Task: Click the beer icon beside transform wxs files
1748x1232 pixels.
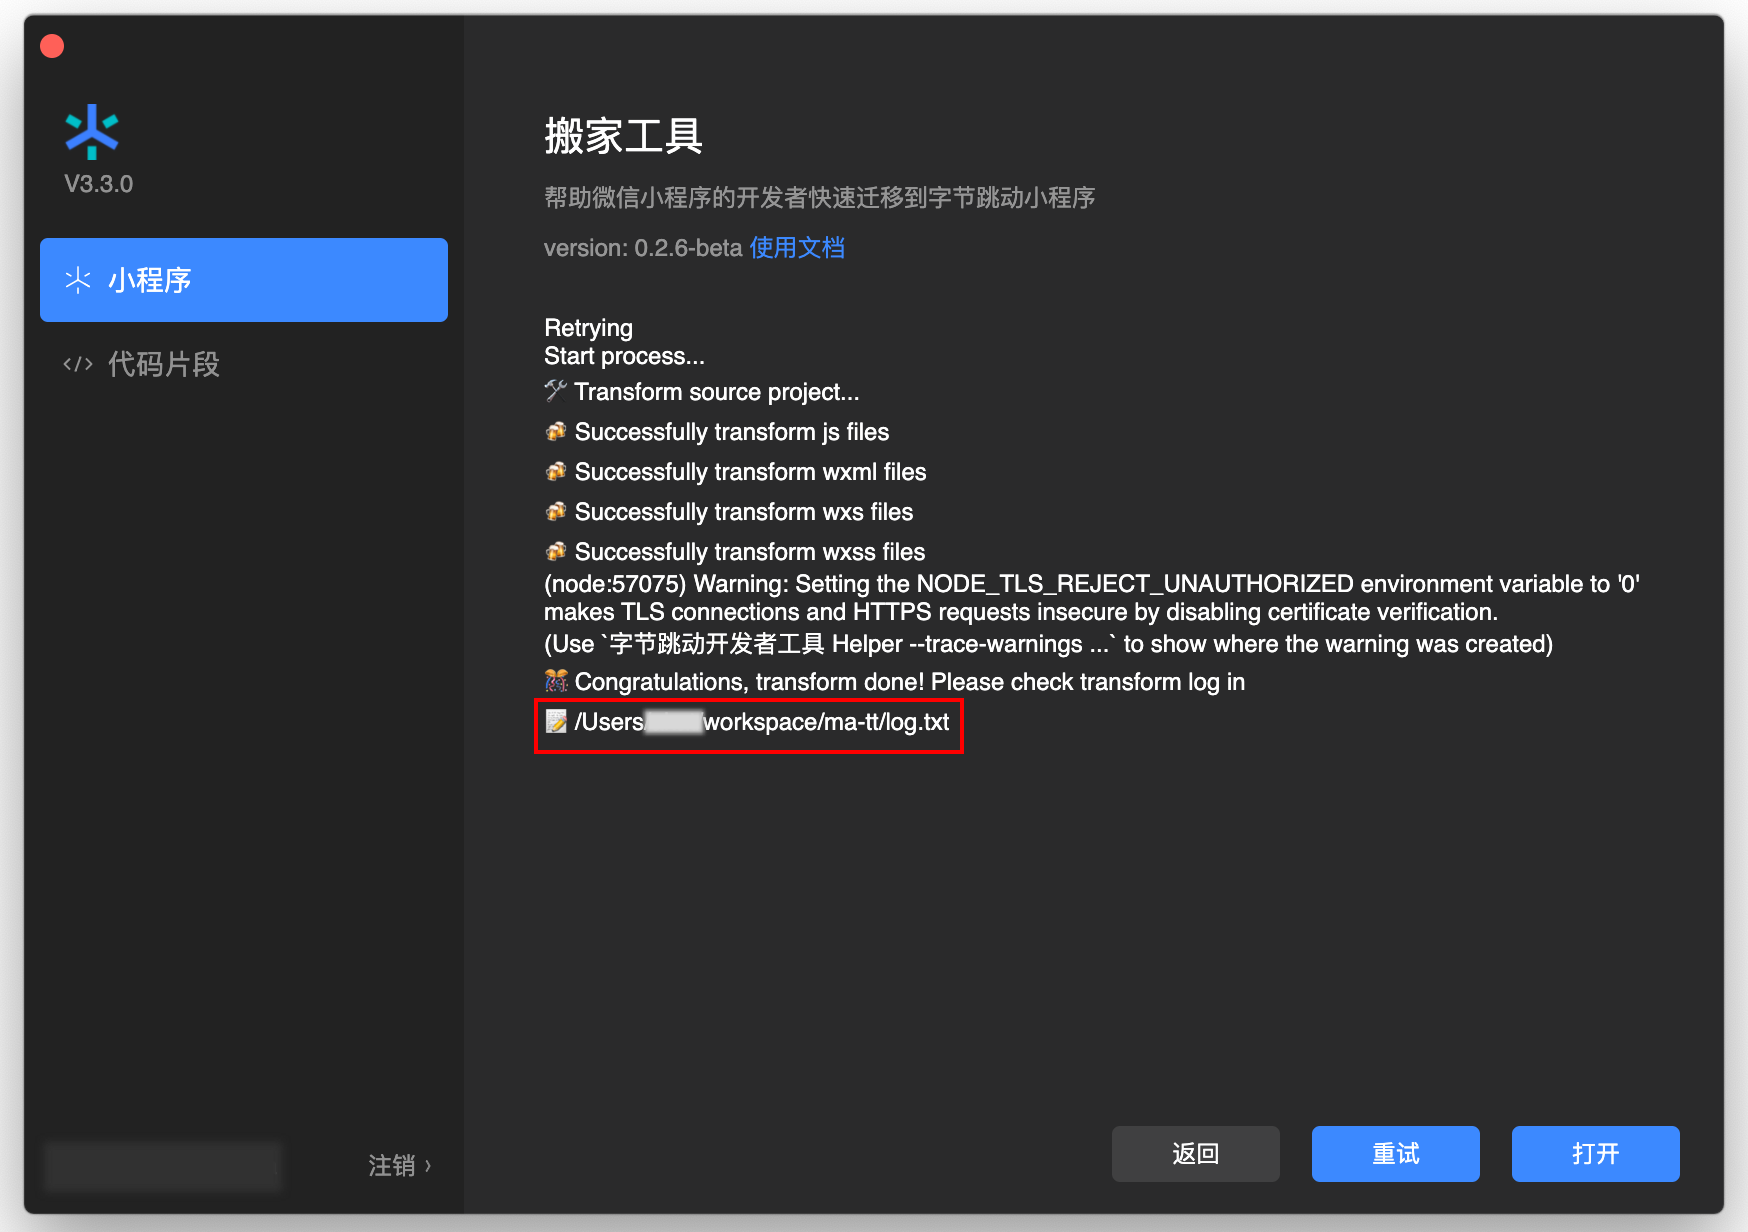Action: (556, 511)
